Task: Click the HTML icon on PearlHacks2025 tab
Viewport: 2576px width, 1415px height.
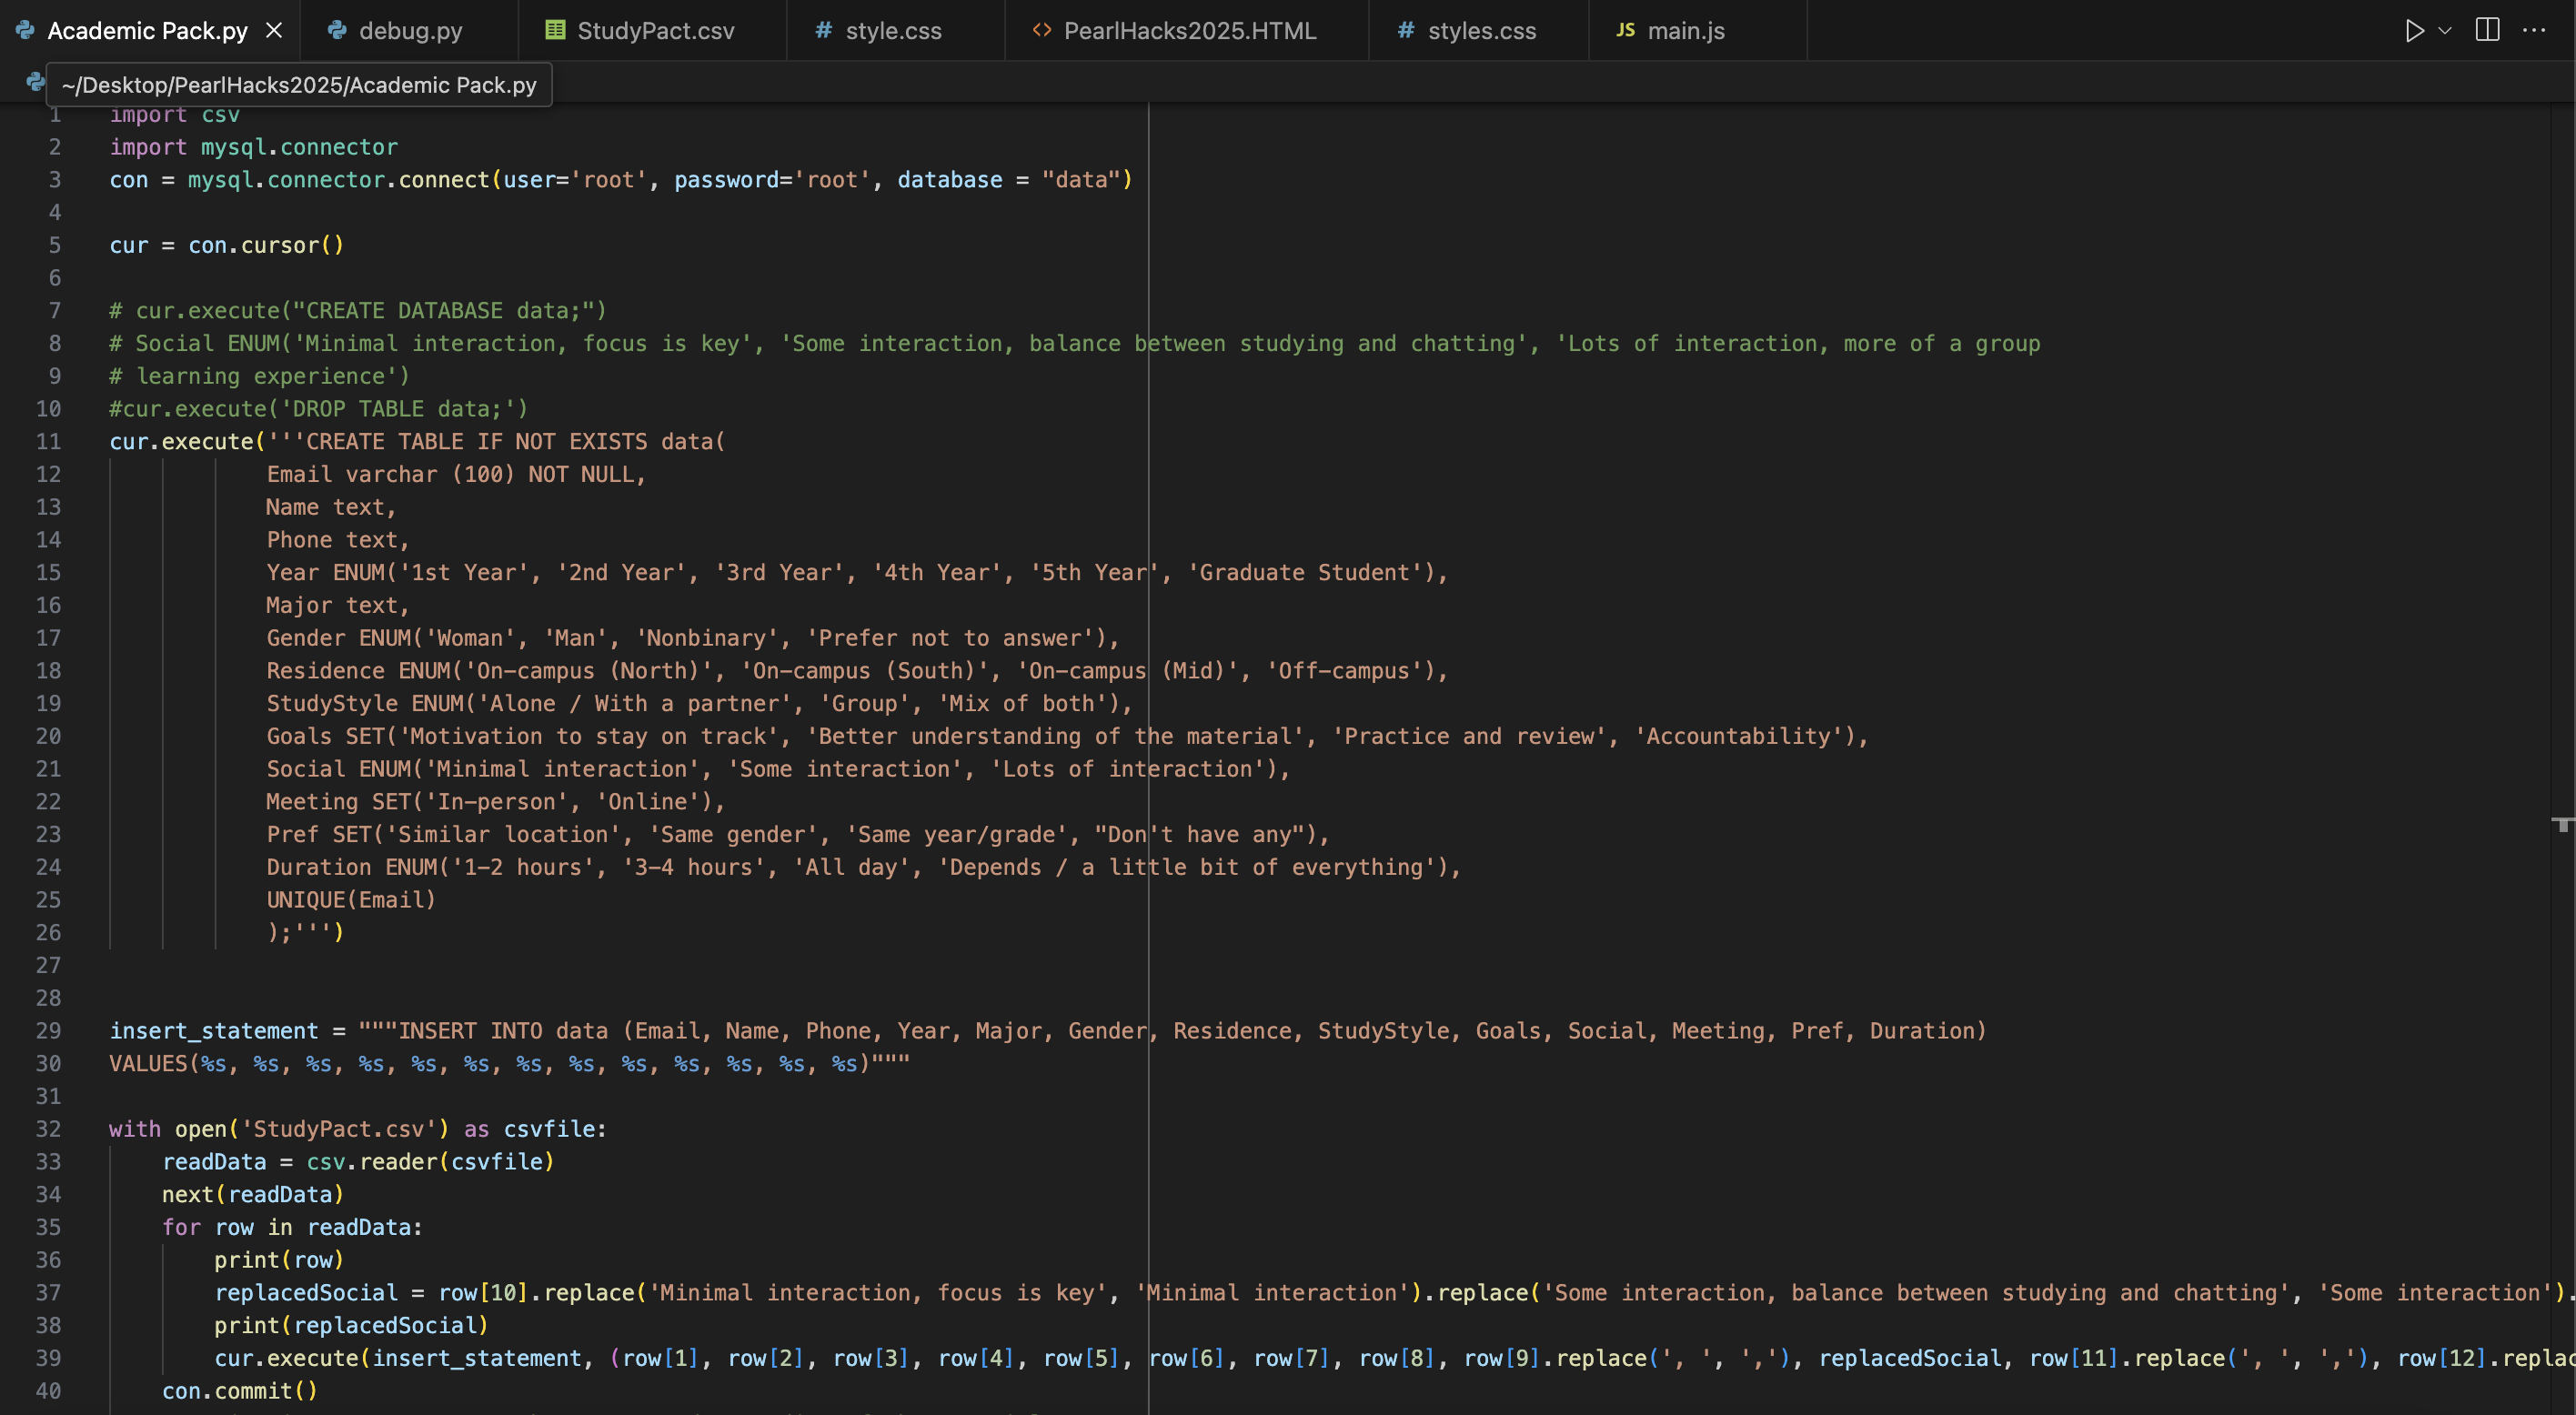Action: (1042, 30)
